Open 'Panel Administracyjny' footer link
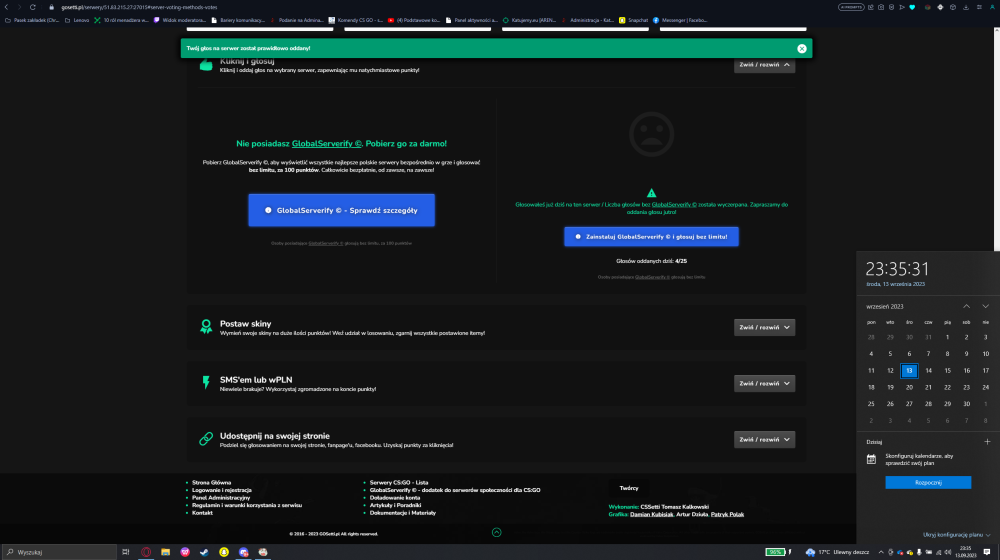1000x560 pixels. [221, 497]
